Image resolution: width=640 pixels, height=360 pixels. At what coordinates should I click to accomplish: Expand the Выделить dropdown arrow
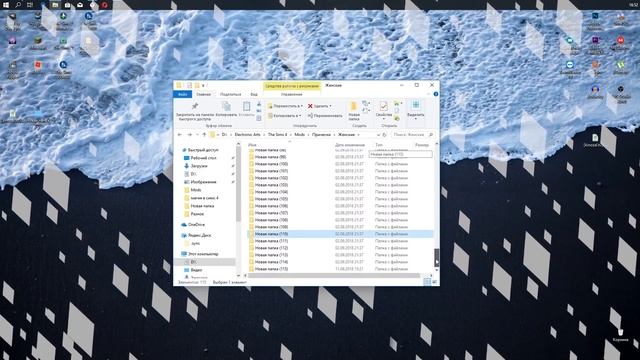tap(416, 119)
